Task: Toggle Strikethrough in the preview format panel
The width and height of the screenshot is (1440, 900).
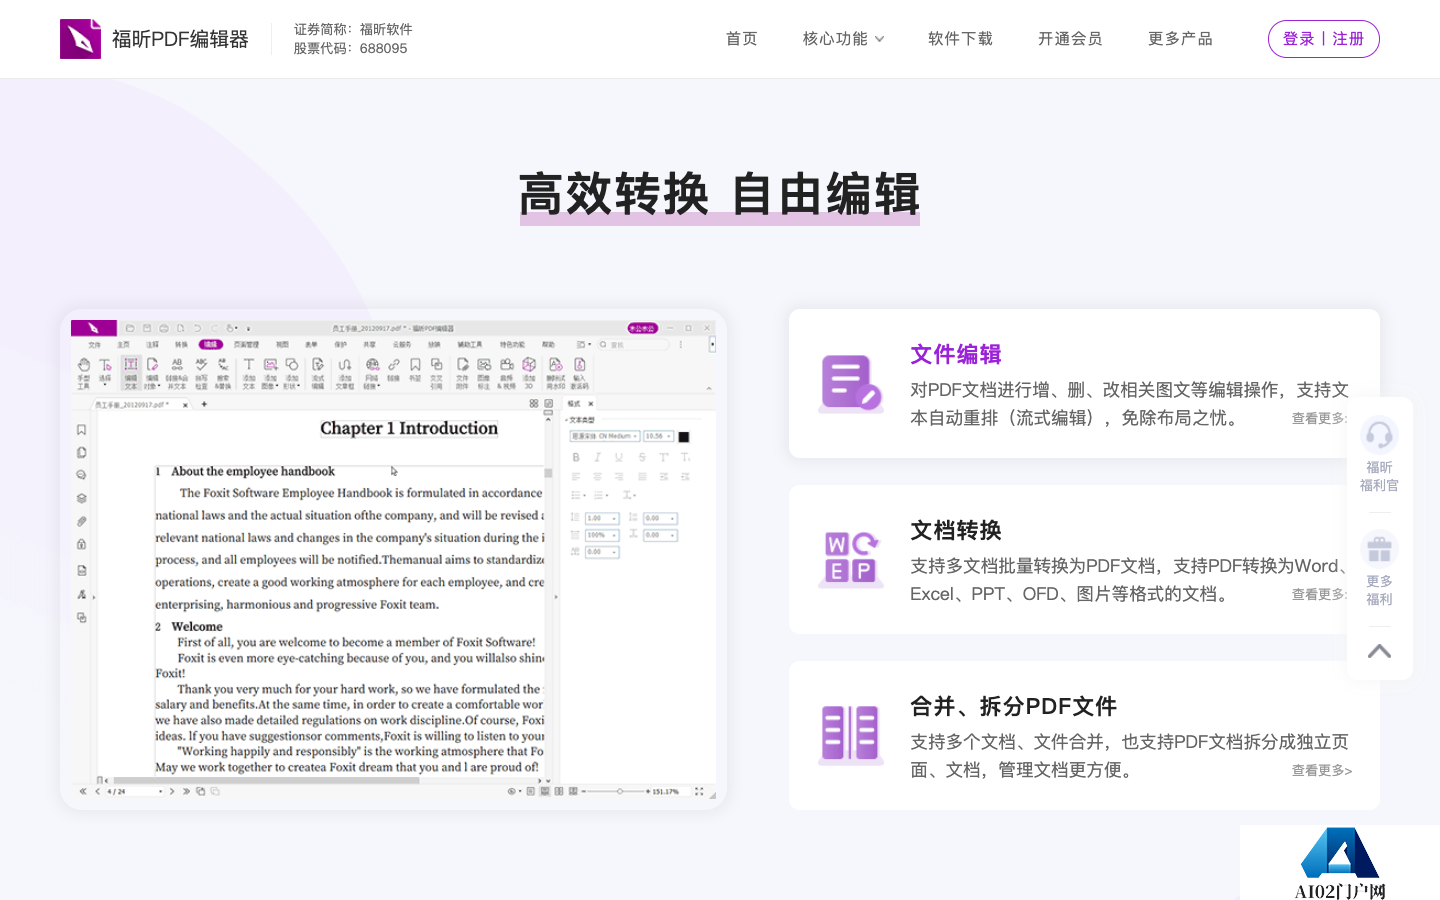Action: click(641, 457)
